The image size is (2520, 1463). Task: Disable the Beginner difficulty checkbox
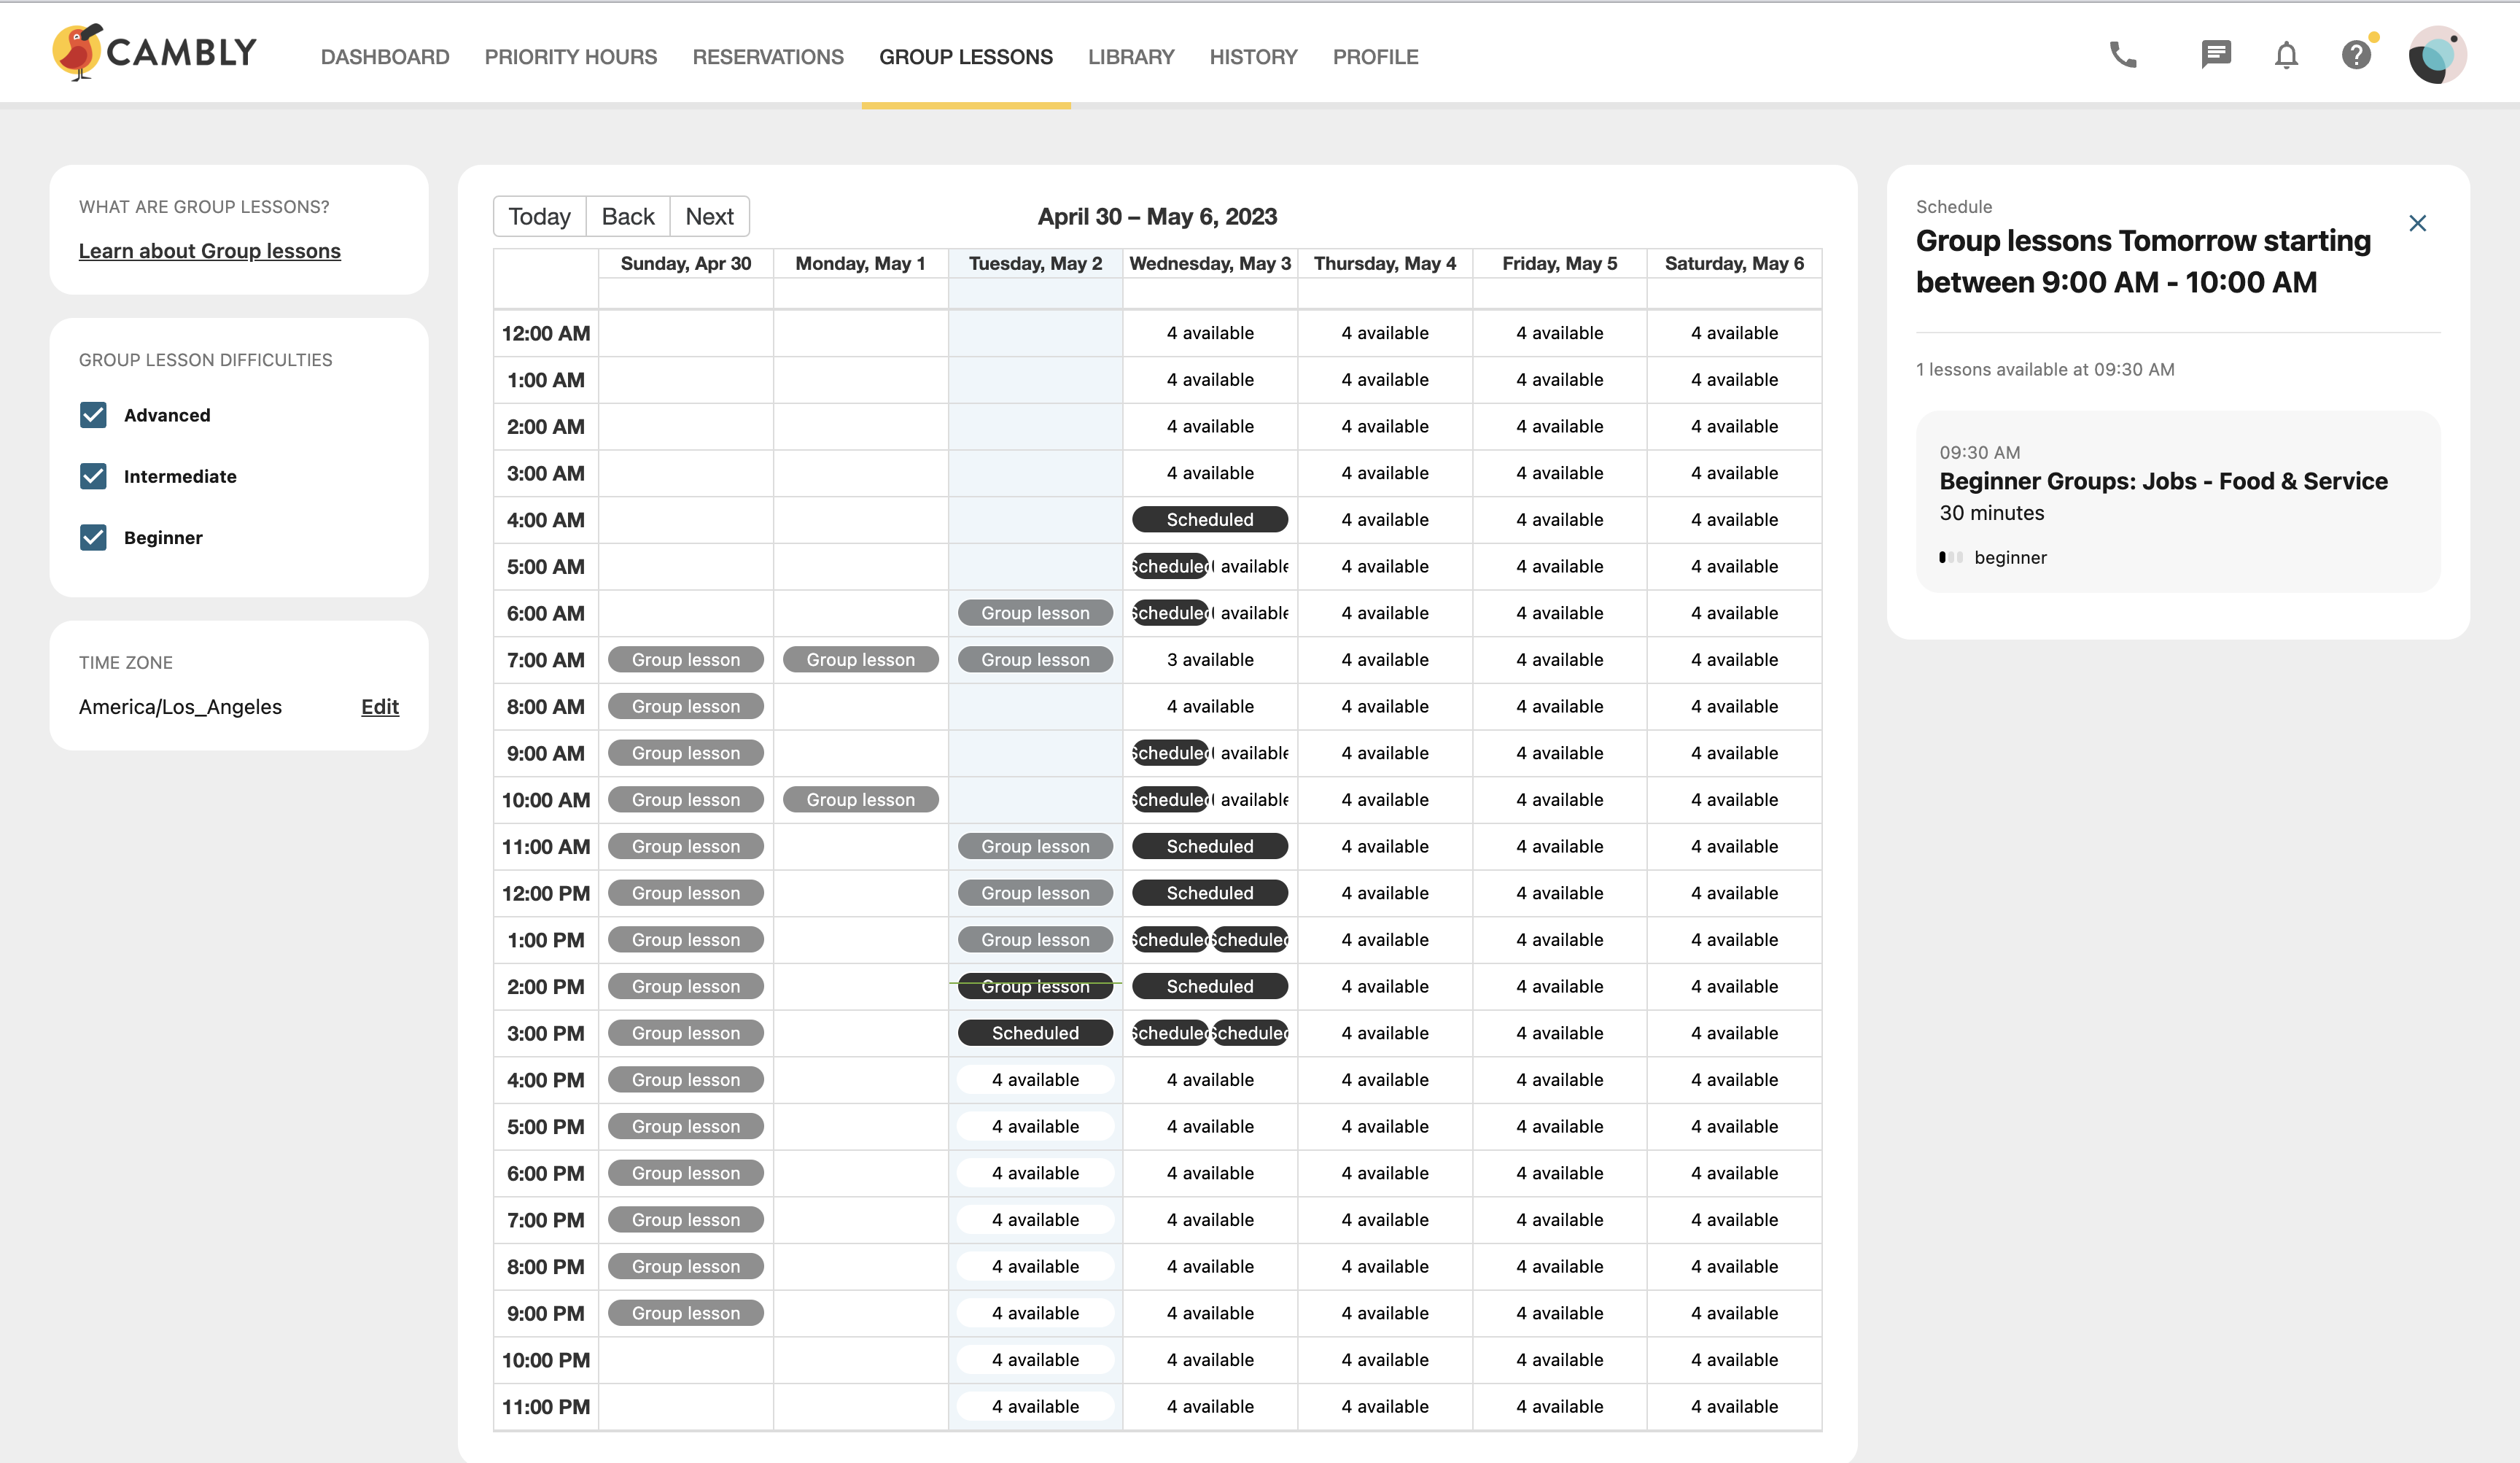(x=93, y=537)
